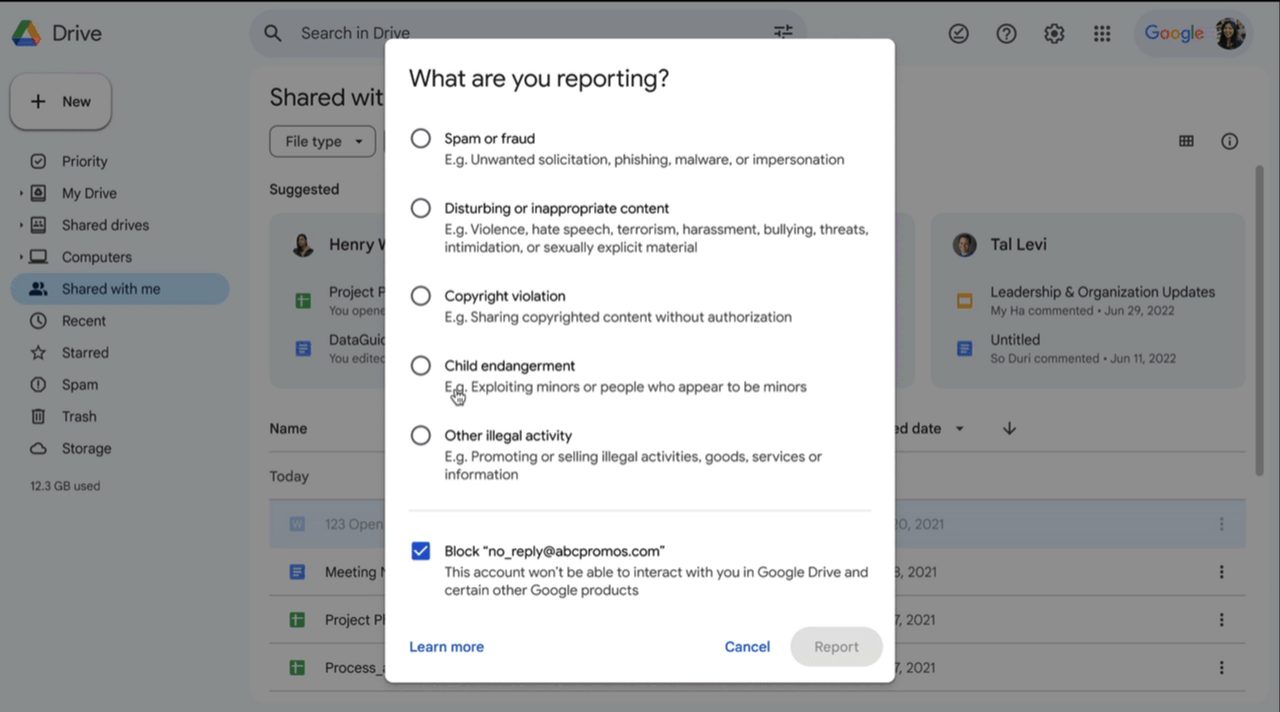
Task: Click the offline ready status checkmark icon
Action: click(958, 34)
